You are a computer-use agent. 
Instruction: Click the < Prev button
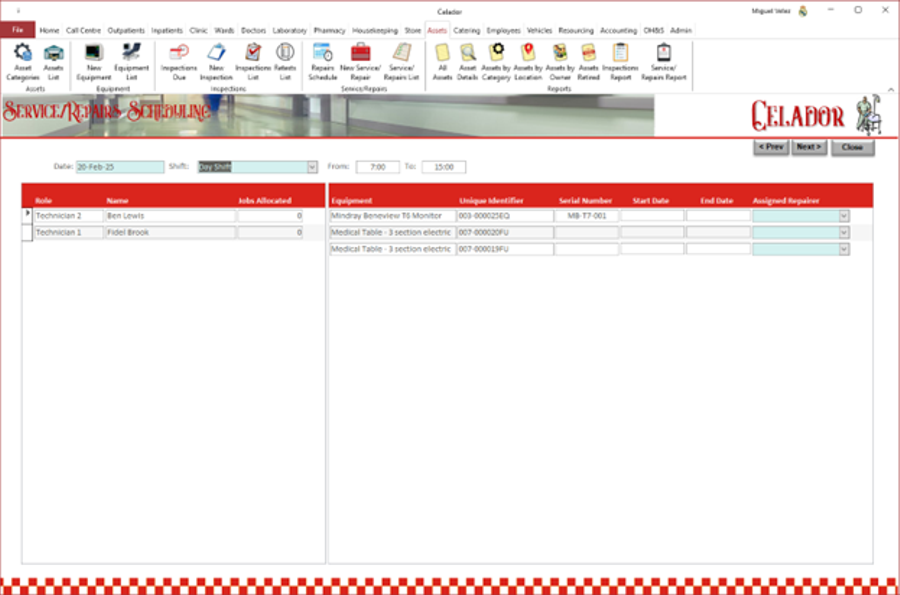click(770, 147)
